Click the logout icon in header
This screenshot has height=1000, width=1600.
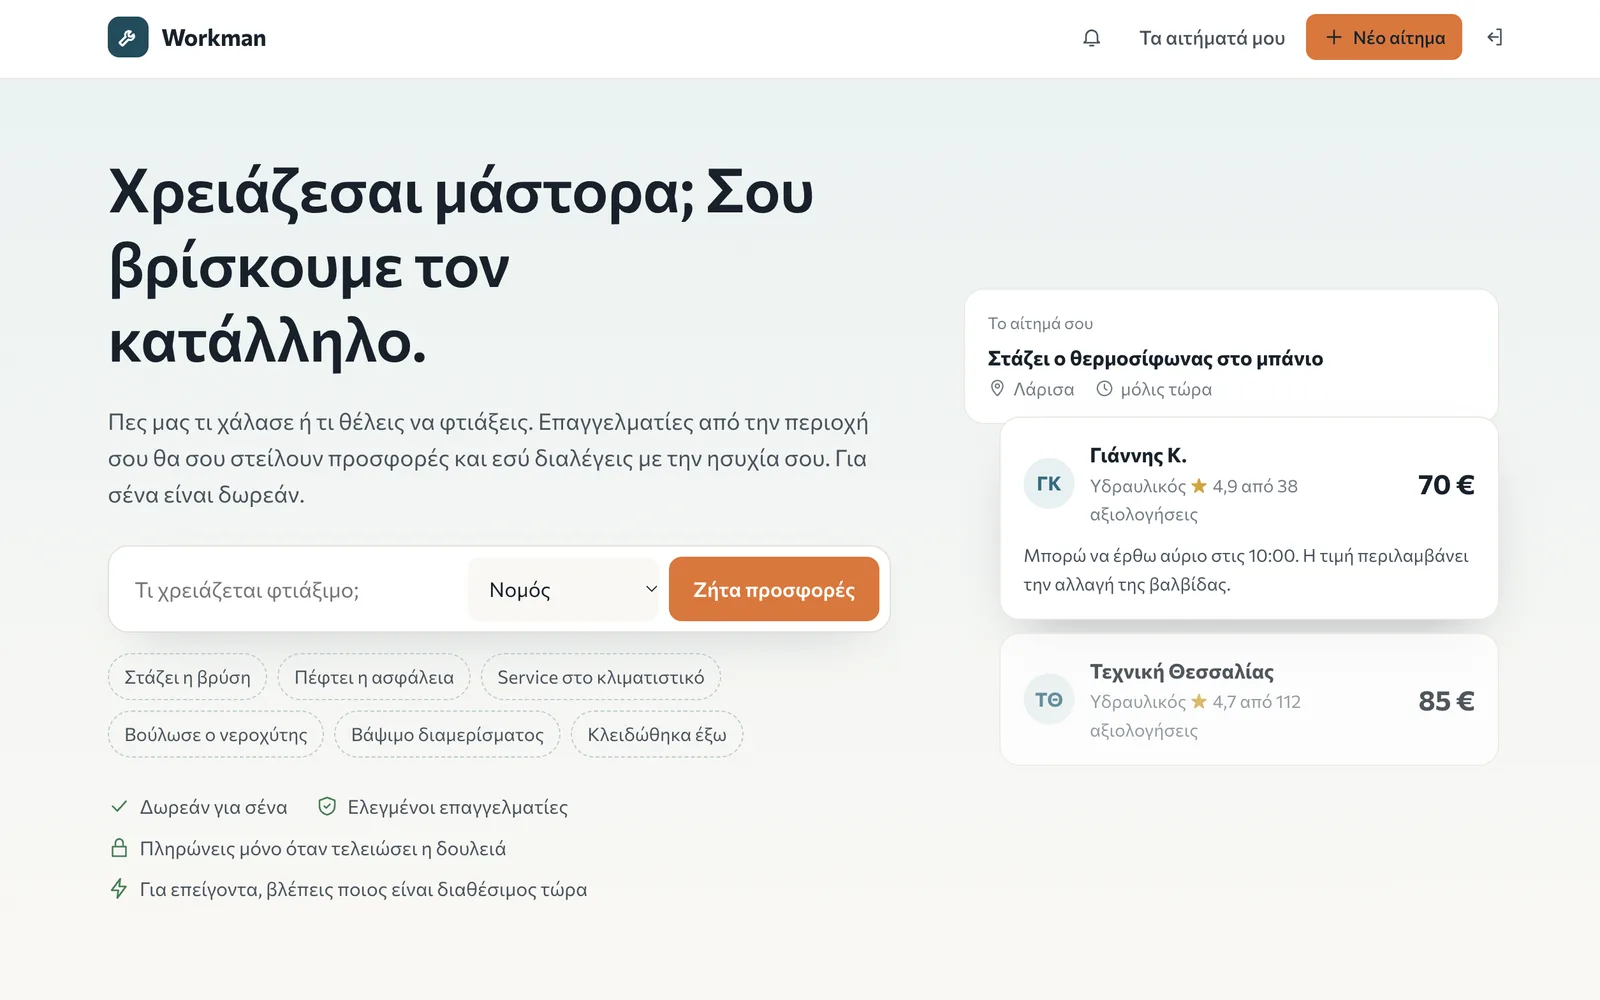(x=1495, y=38)
